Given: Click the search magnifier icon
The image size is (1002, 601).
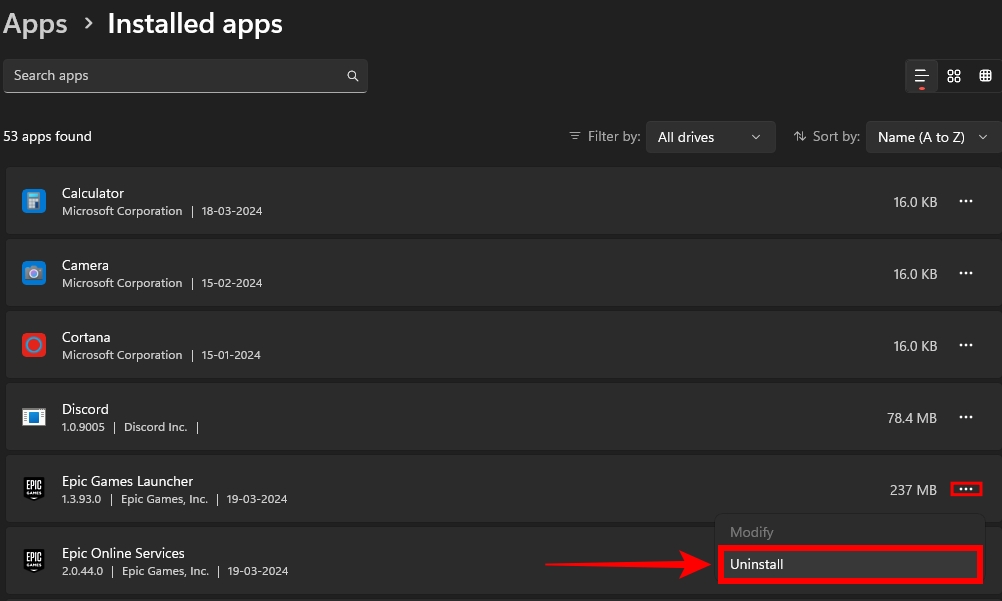Looking at the screenshot, I should pyautogui.click(x=352, y=75).
